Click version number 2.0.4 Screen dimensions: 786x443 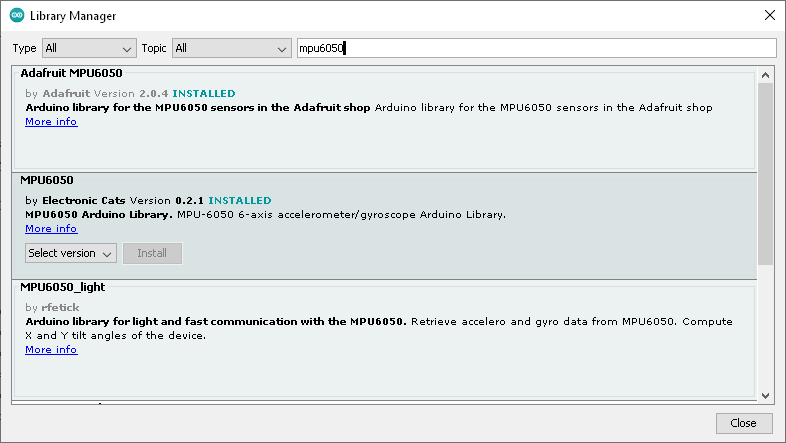click(x=153, y=94)
